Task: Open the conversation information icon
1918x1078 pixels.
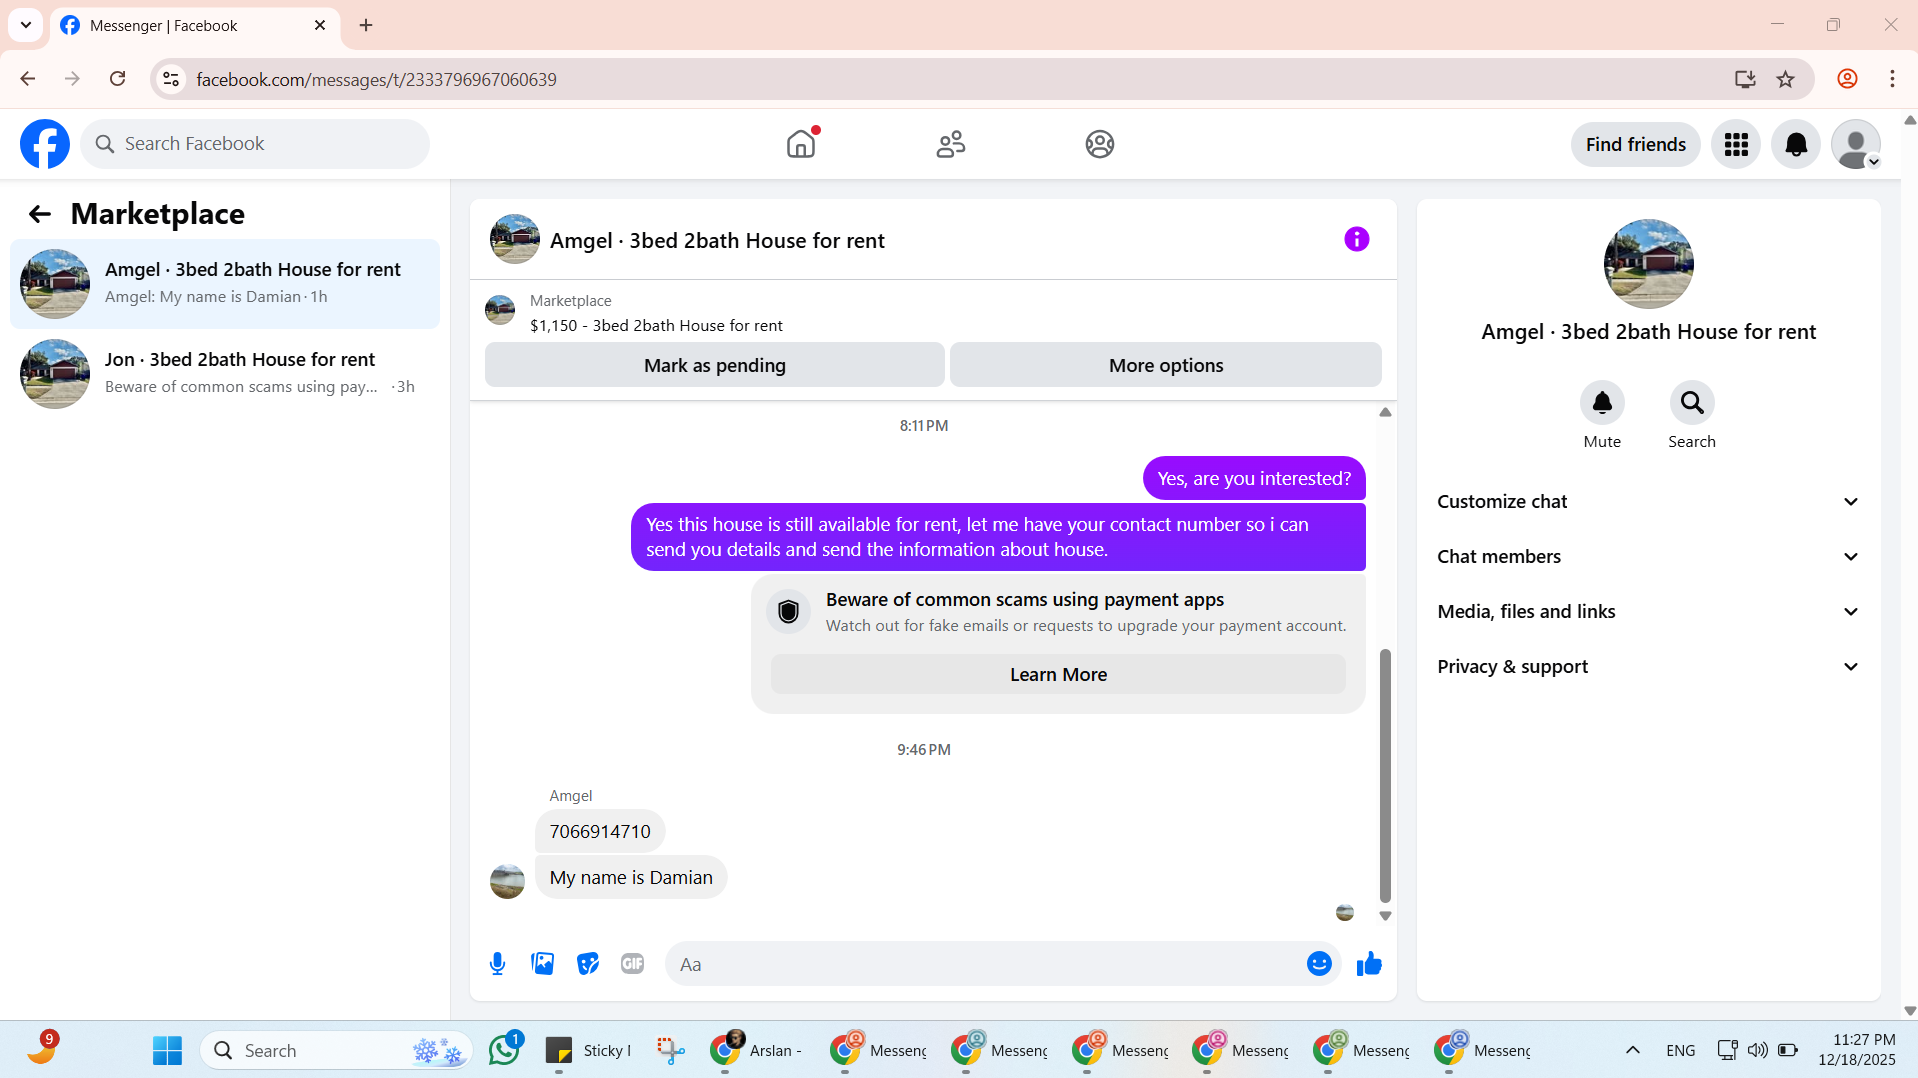Action: pyautogui.click(x=1356, y=239)
